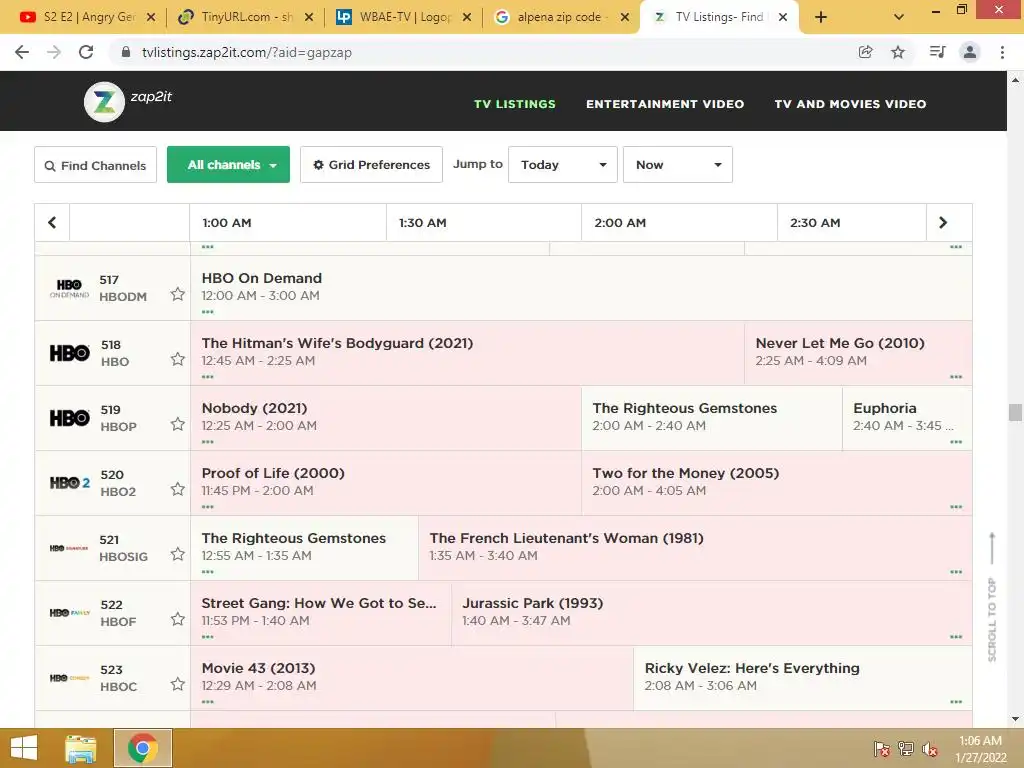Open the 519 HBOP channel logo

(x=69, y=418)
